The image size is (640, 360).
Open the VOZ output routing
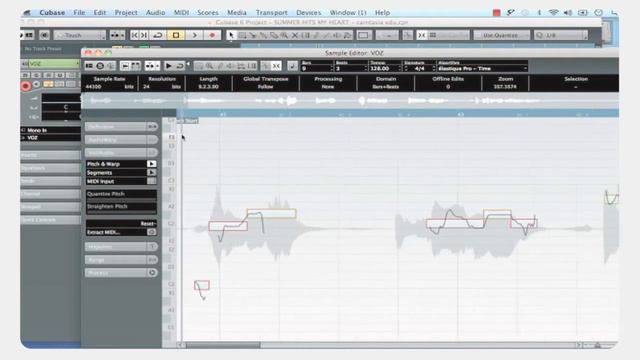click(51, 138)
